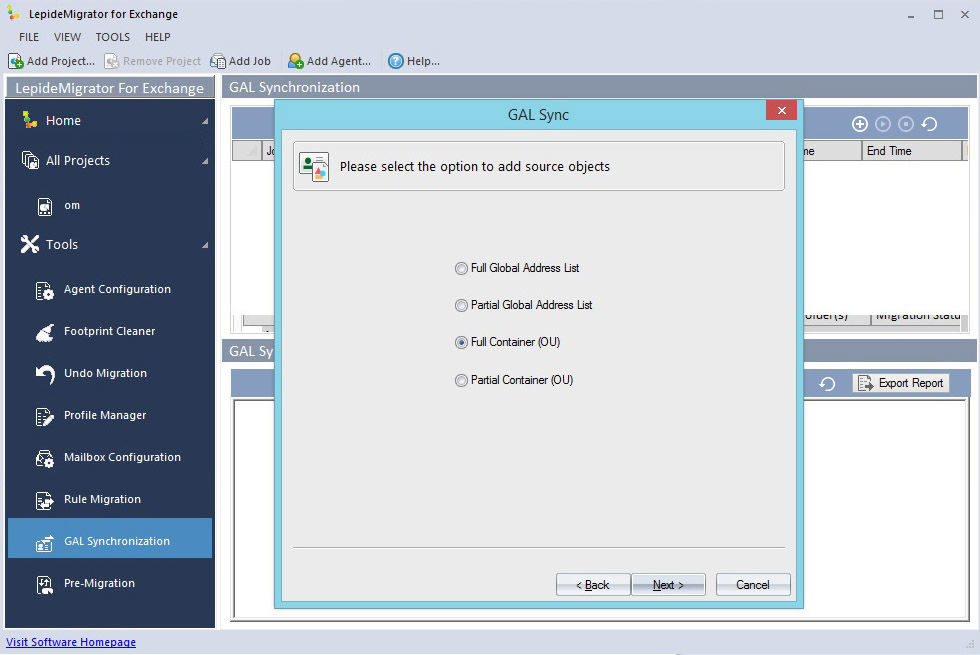
Task: Minimize the LepideMigrator window
Action: pyautogui.click(x=911, y=14)
